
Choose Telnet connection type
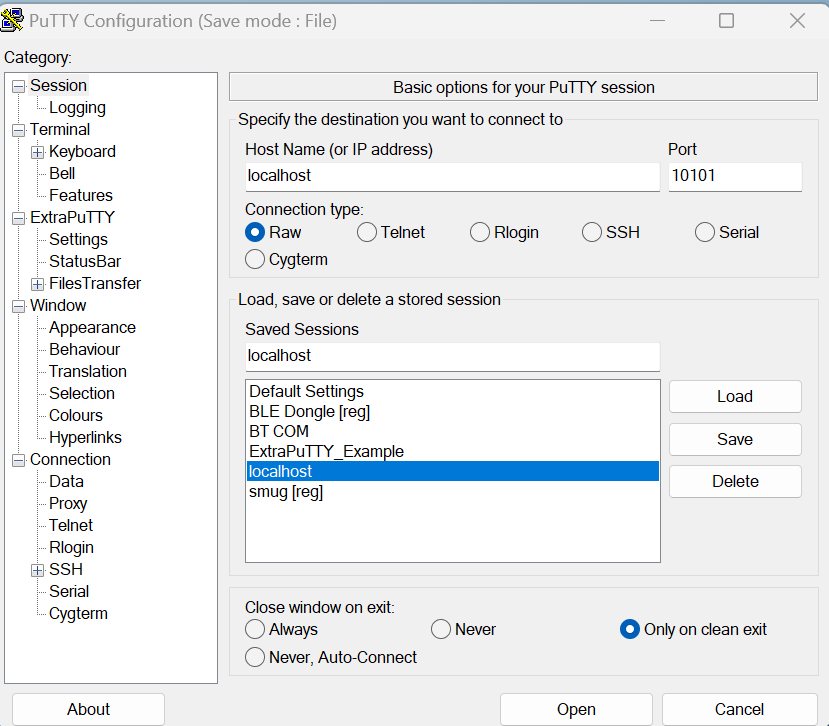click(367, 233)
